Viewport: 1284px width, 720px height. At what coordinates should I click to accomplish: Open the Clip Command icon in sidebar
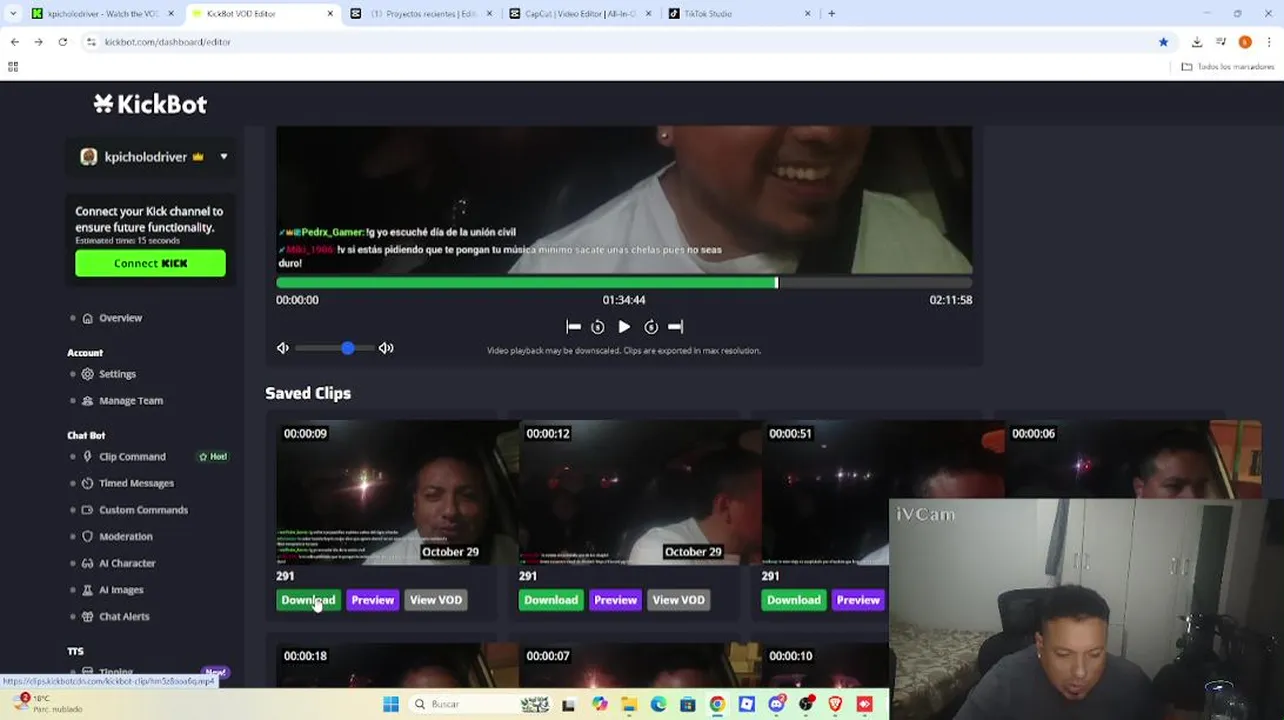(x=88, y=457)
